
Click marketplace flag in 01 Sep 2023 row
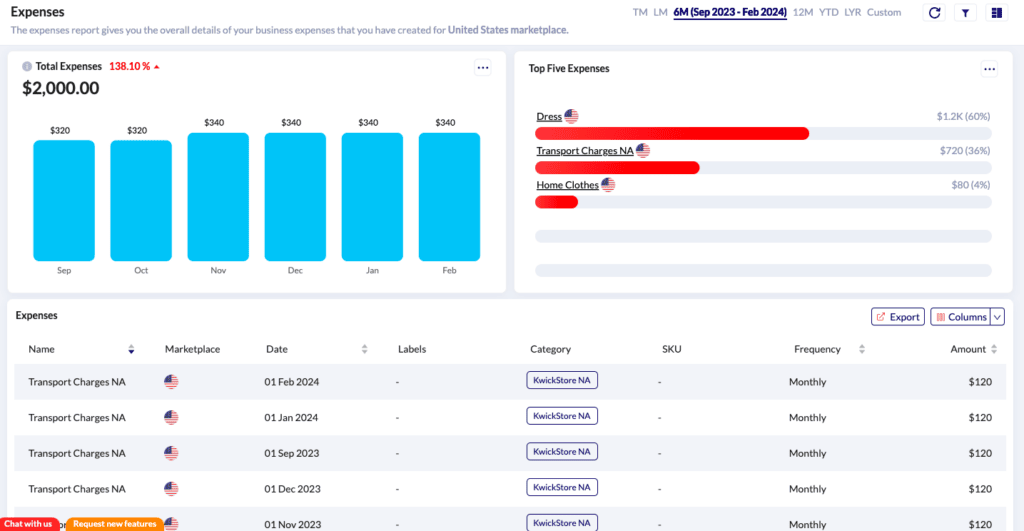tap(171, 453)
